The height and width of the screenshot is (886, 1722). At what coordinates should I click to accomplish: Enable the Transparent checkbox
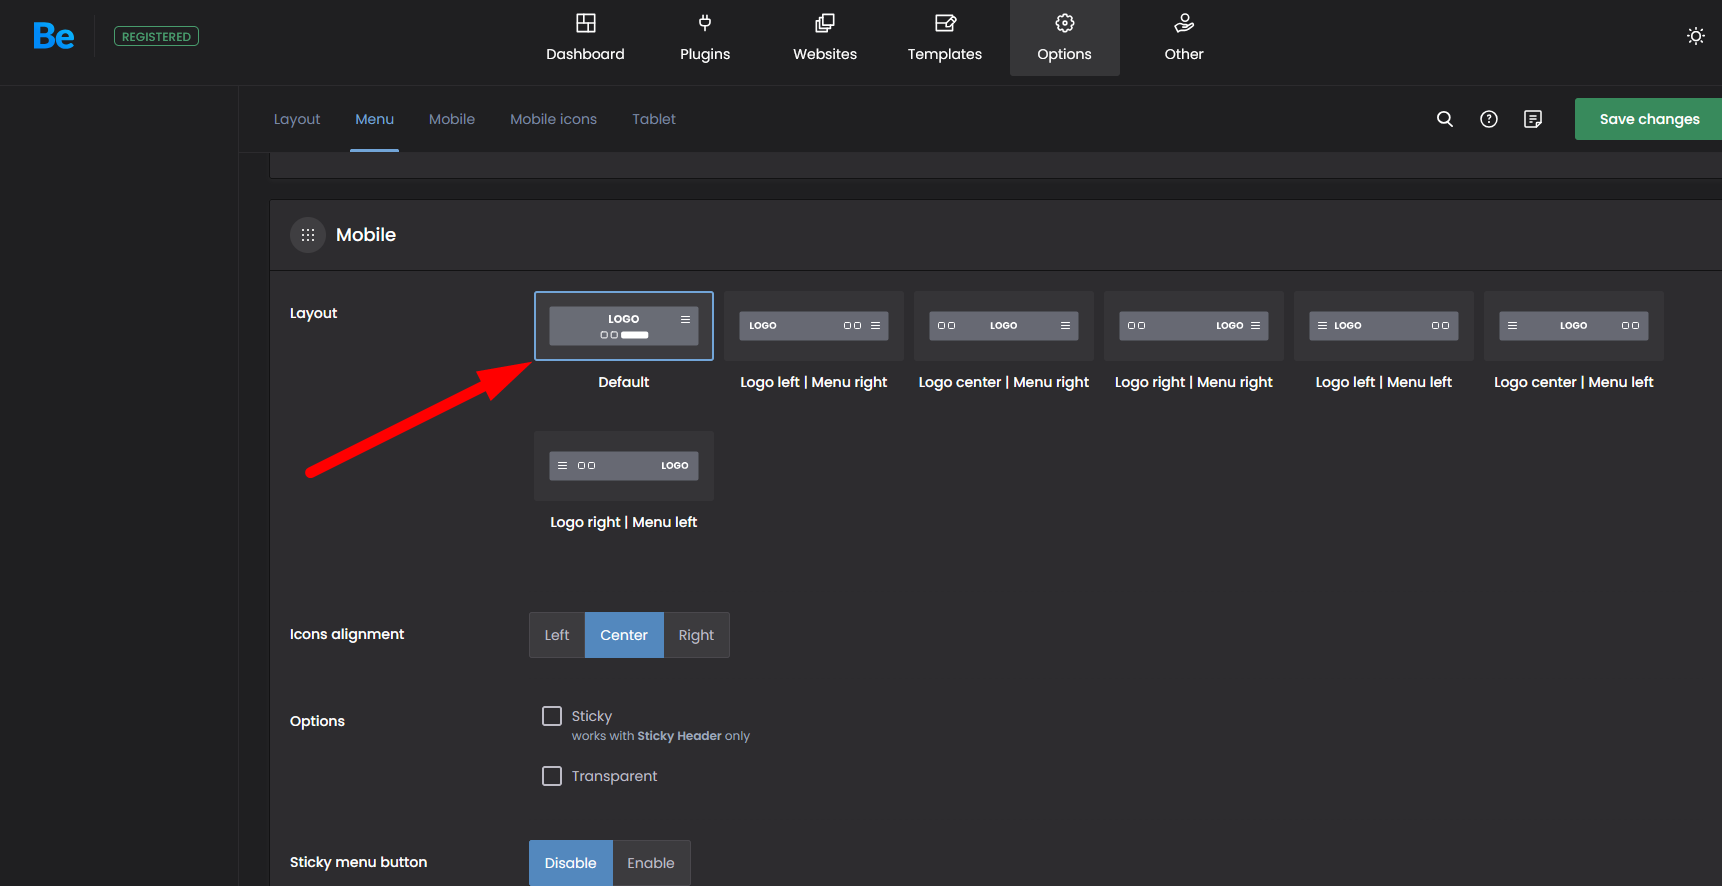pyautogui.click(x=552, y=776)
